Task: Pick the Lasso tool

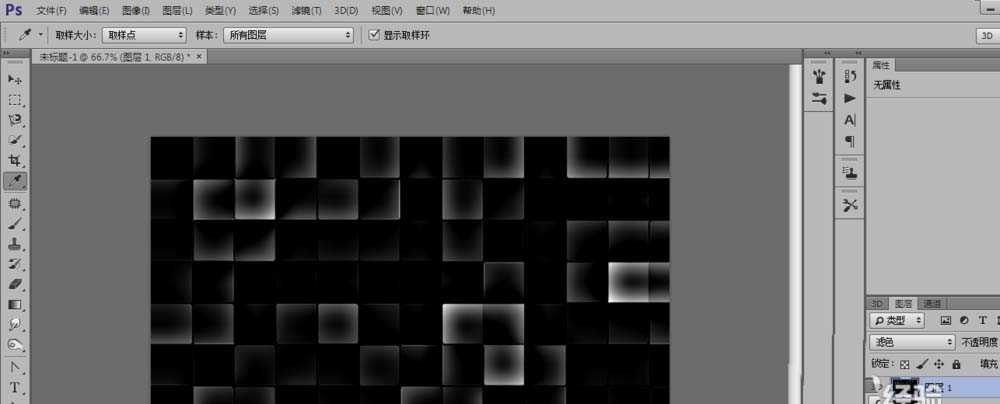Action: click(x=15, y=120)
